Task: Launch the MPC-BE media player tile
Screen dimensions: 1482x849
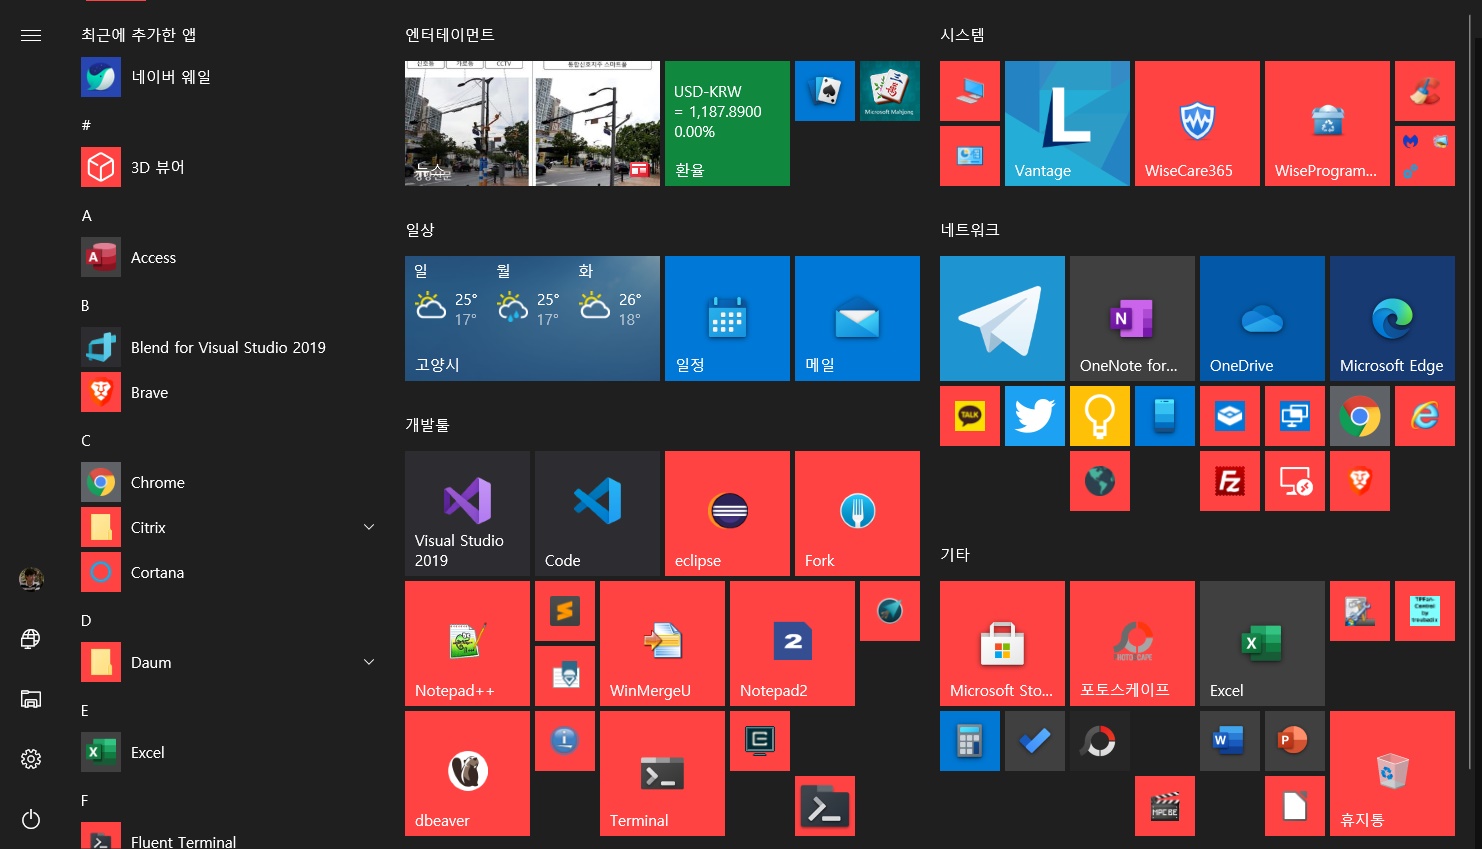Action: click(x=1165, y=806)
